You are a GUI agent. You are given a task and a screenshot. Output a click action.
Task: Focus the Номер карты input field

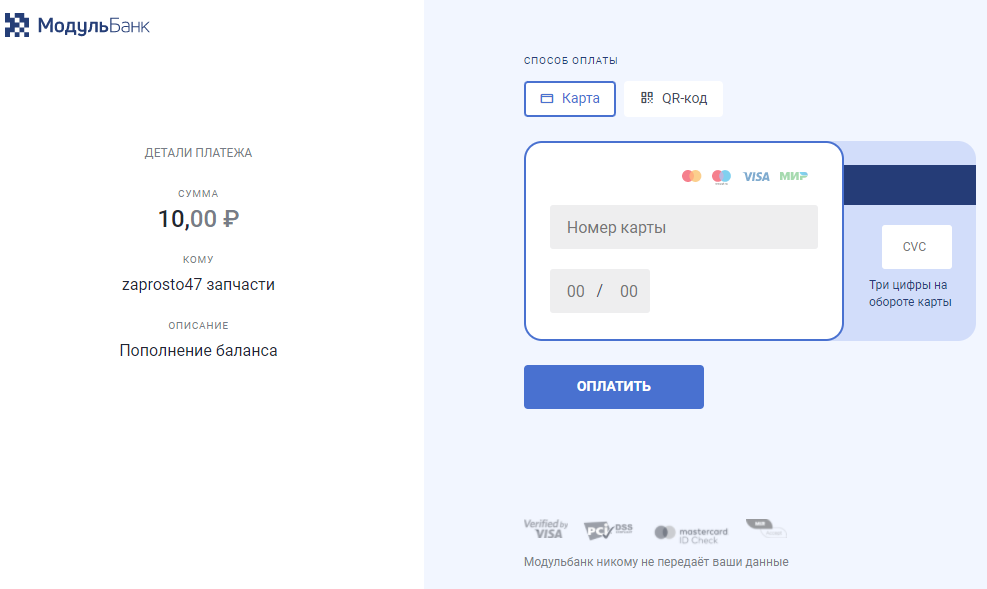click(684, 227)
